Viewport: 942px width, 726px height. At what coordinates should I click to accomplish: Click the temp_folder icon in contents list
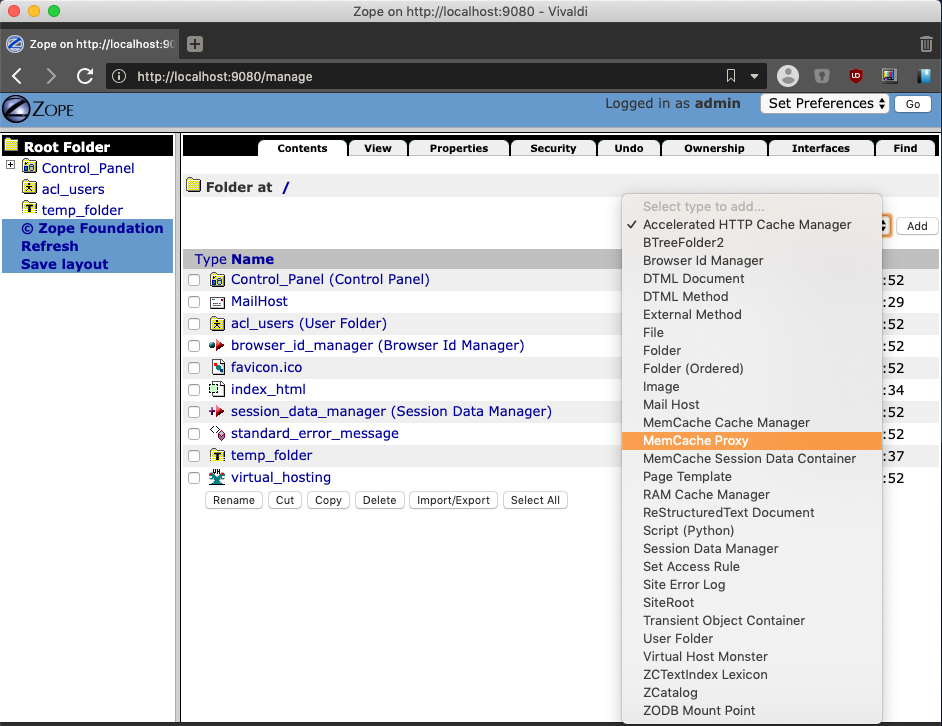point(217,455)
